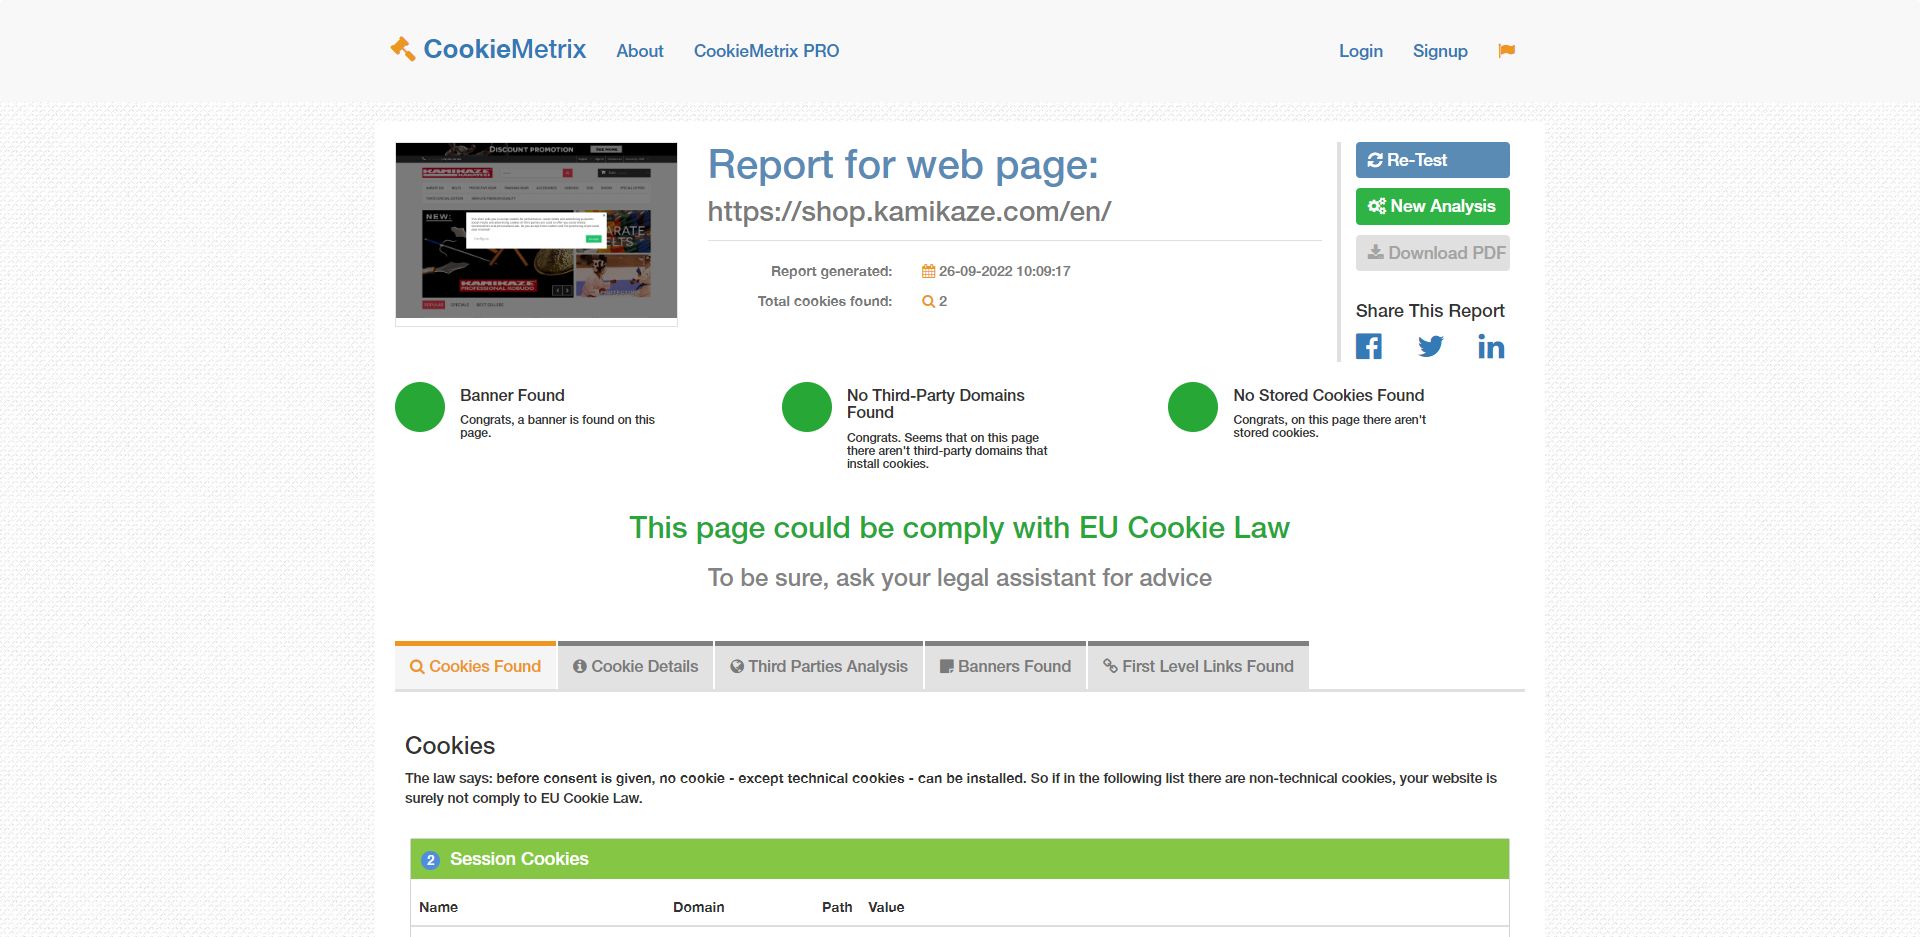This screenshot has width=1920, height=937.
Task: Go to the About page
Action: pos(640,51)
